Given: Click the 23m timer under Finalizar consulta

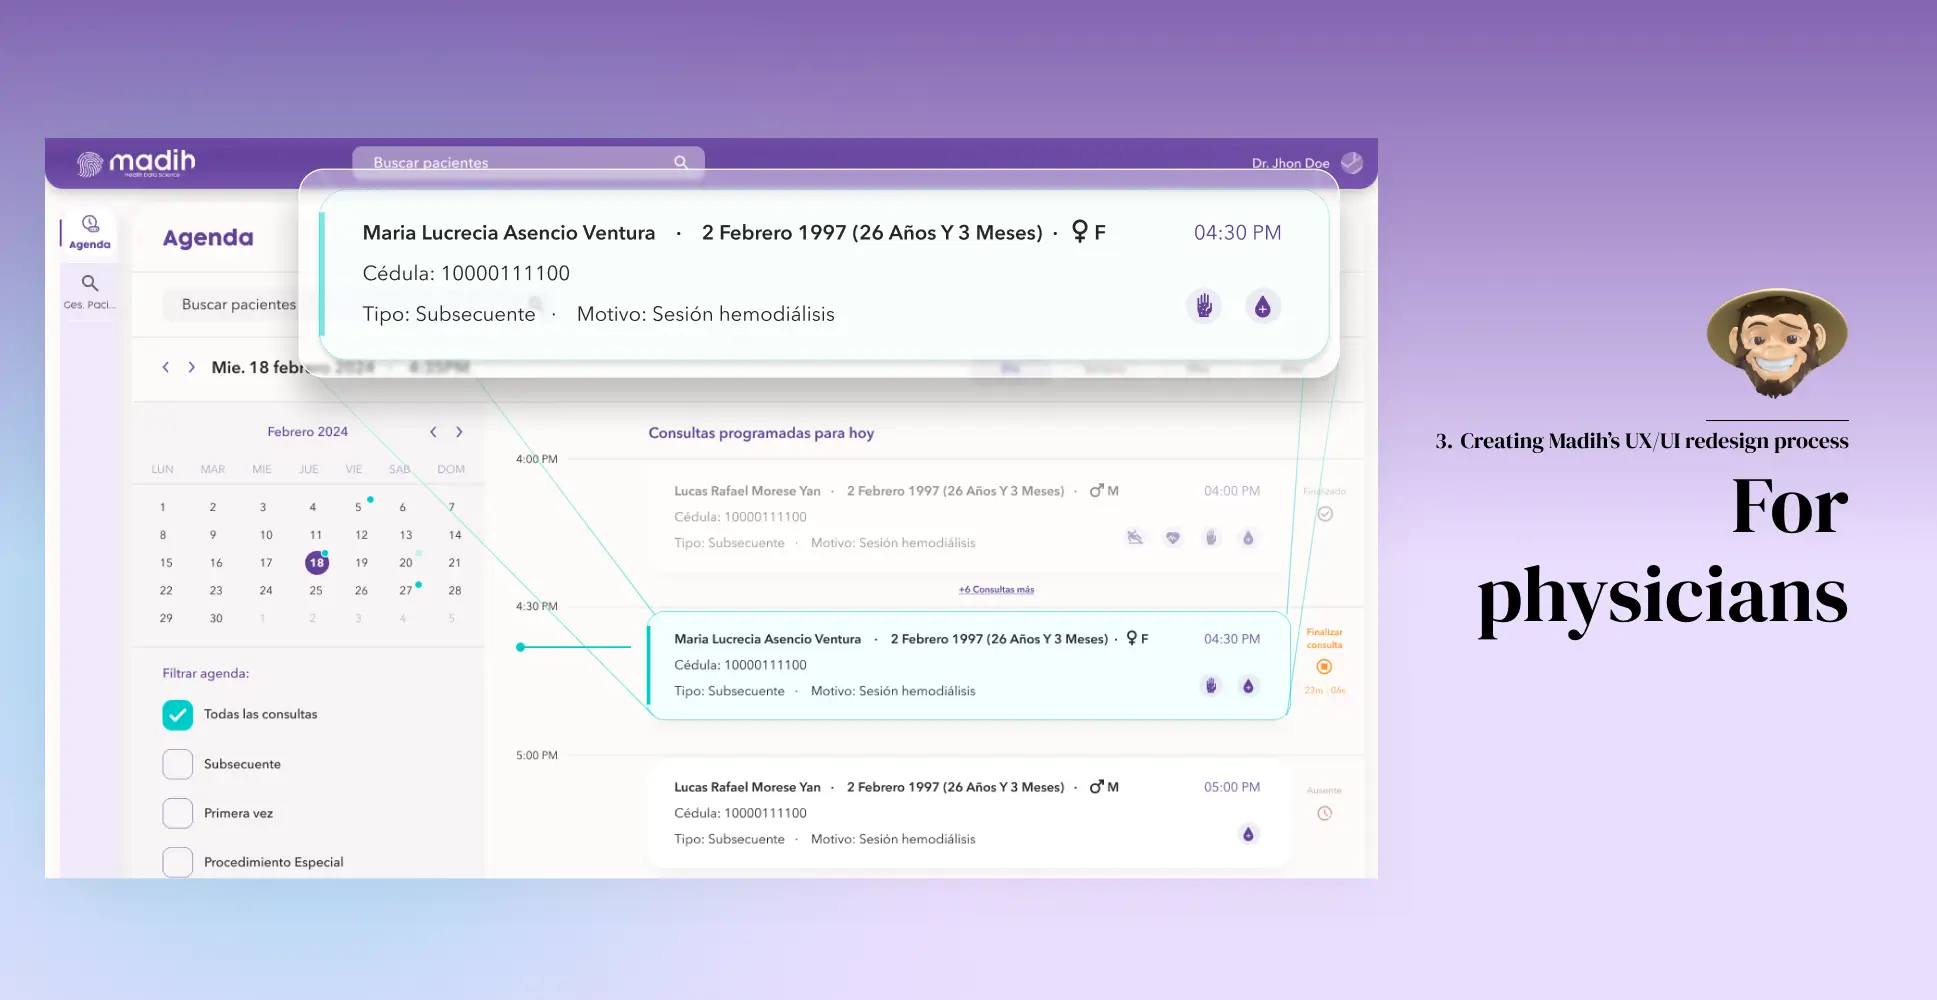Looking at the screenshot, I should [1324, 691].
